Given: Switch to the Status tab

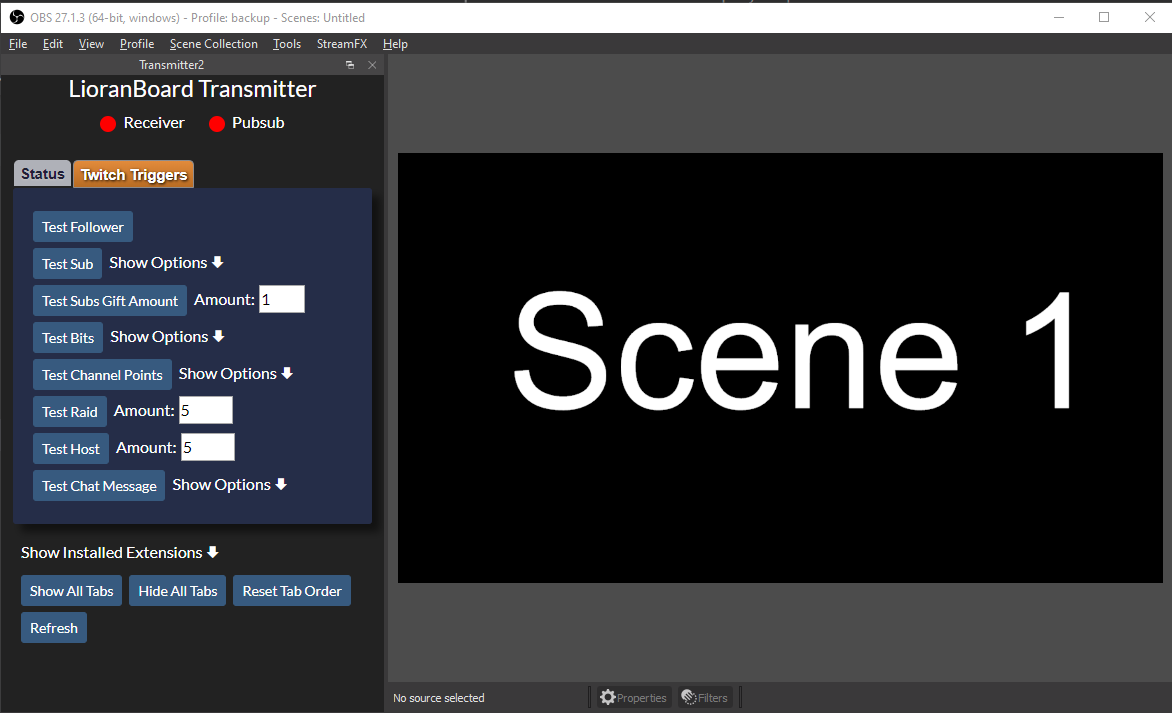Looking at the screenshot, I should click(43, 174).
